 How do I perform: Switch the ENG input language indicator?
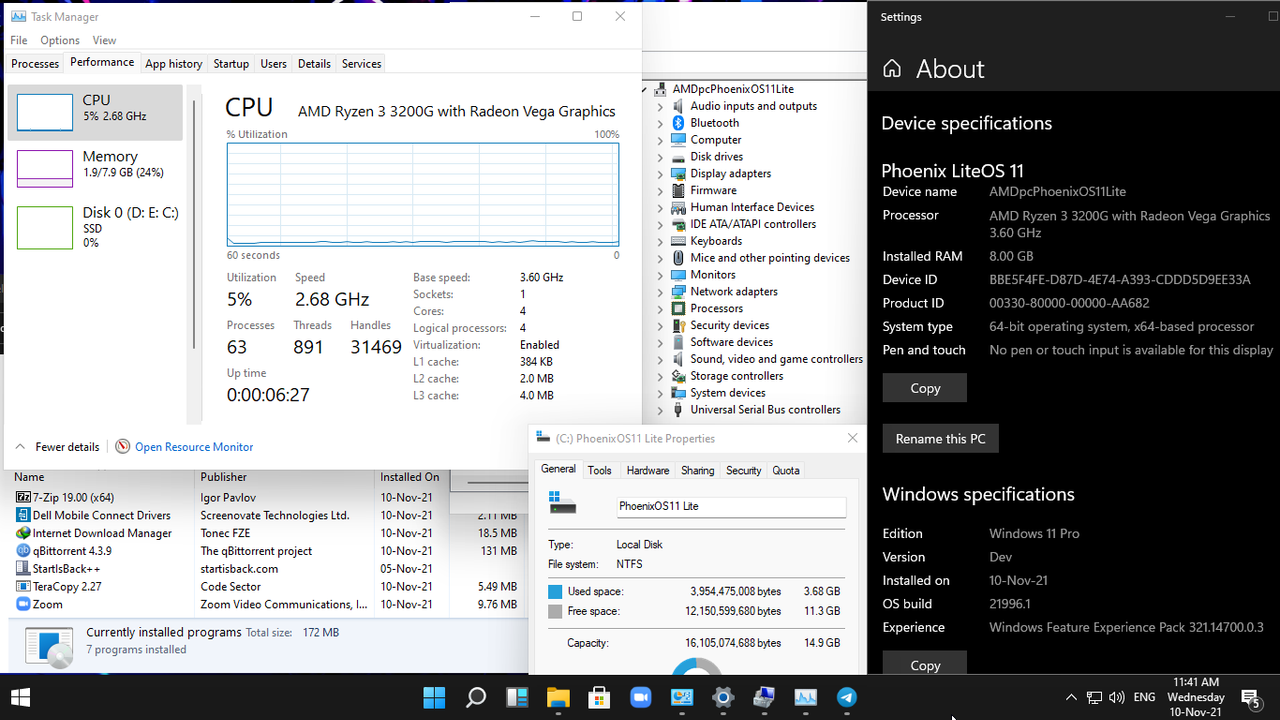pos(1144,697)
